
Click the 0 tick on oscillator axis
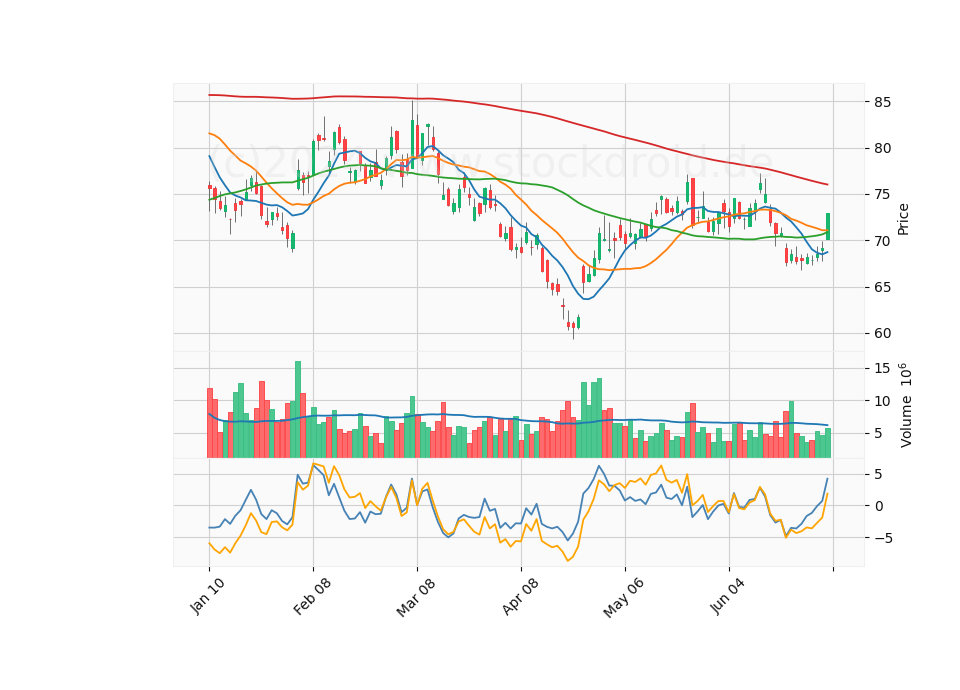click(879, 506)
